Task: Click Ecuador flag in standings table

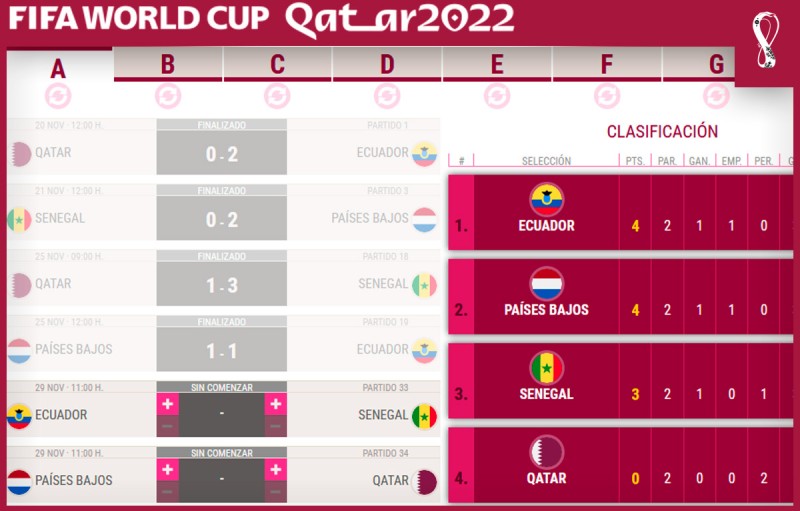Action: click(x=546, y=200)
